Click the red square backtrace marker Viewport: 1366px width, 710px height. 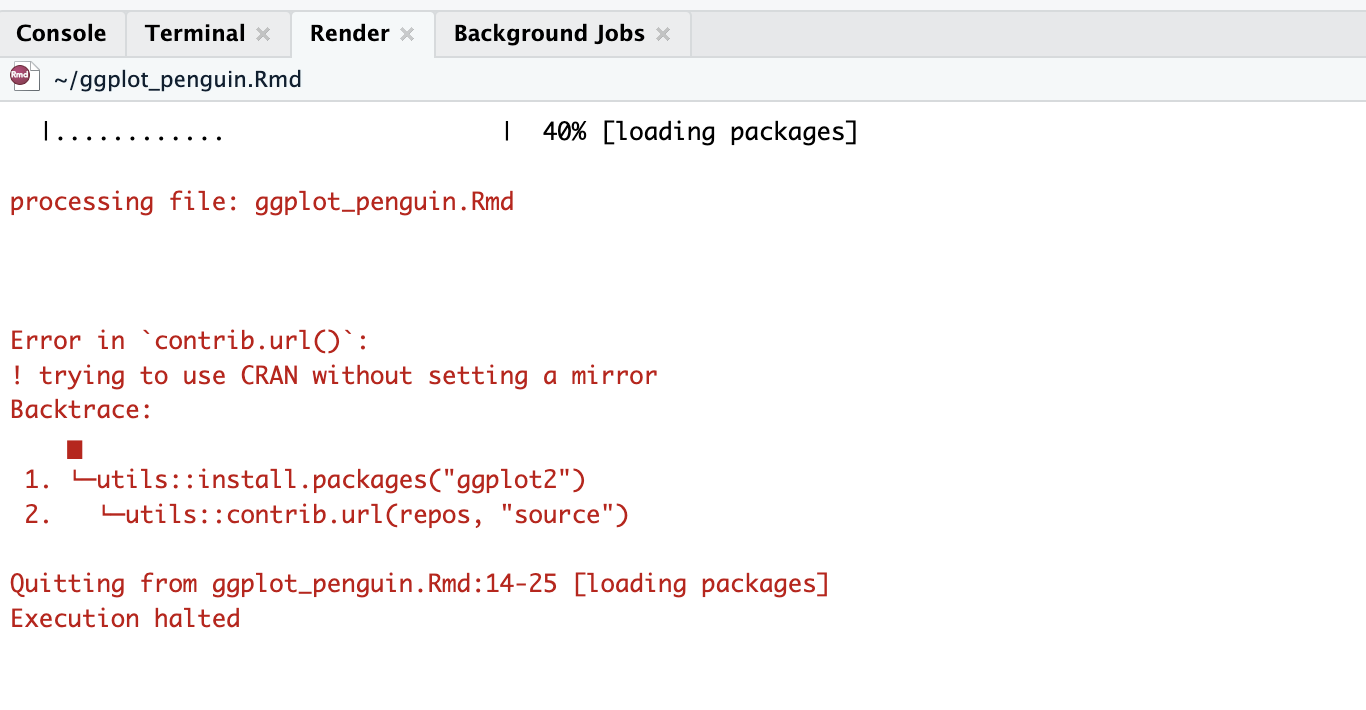click(x=75, y=449)
